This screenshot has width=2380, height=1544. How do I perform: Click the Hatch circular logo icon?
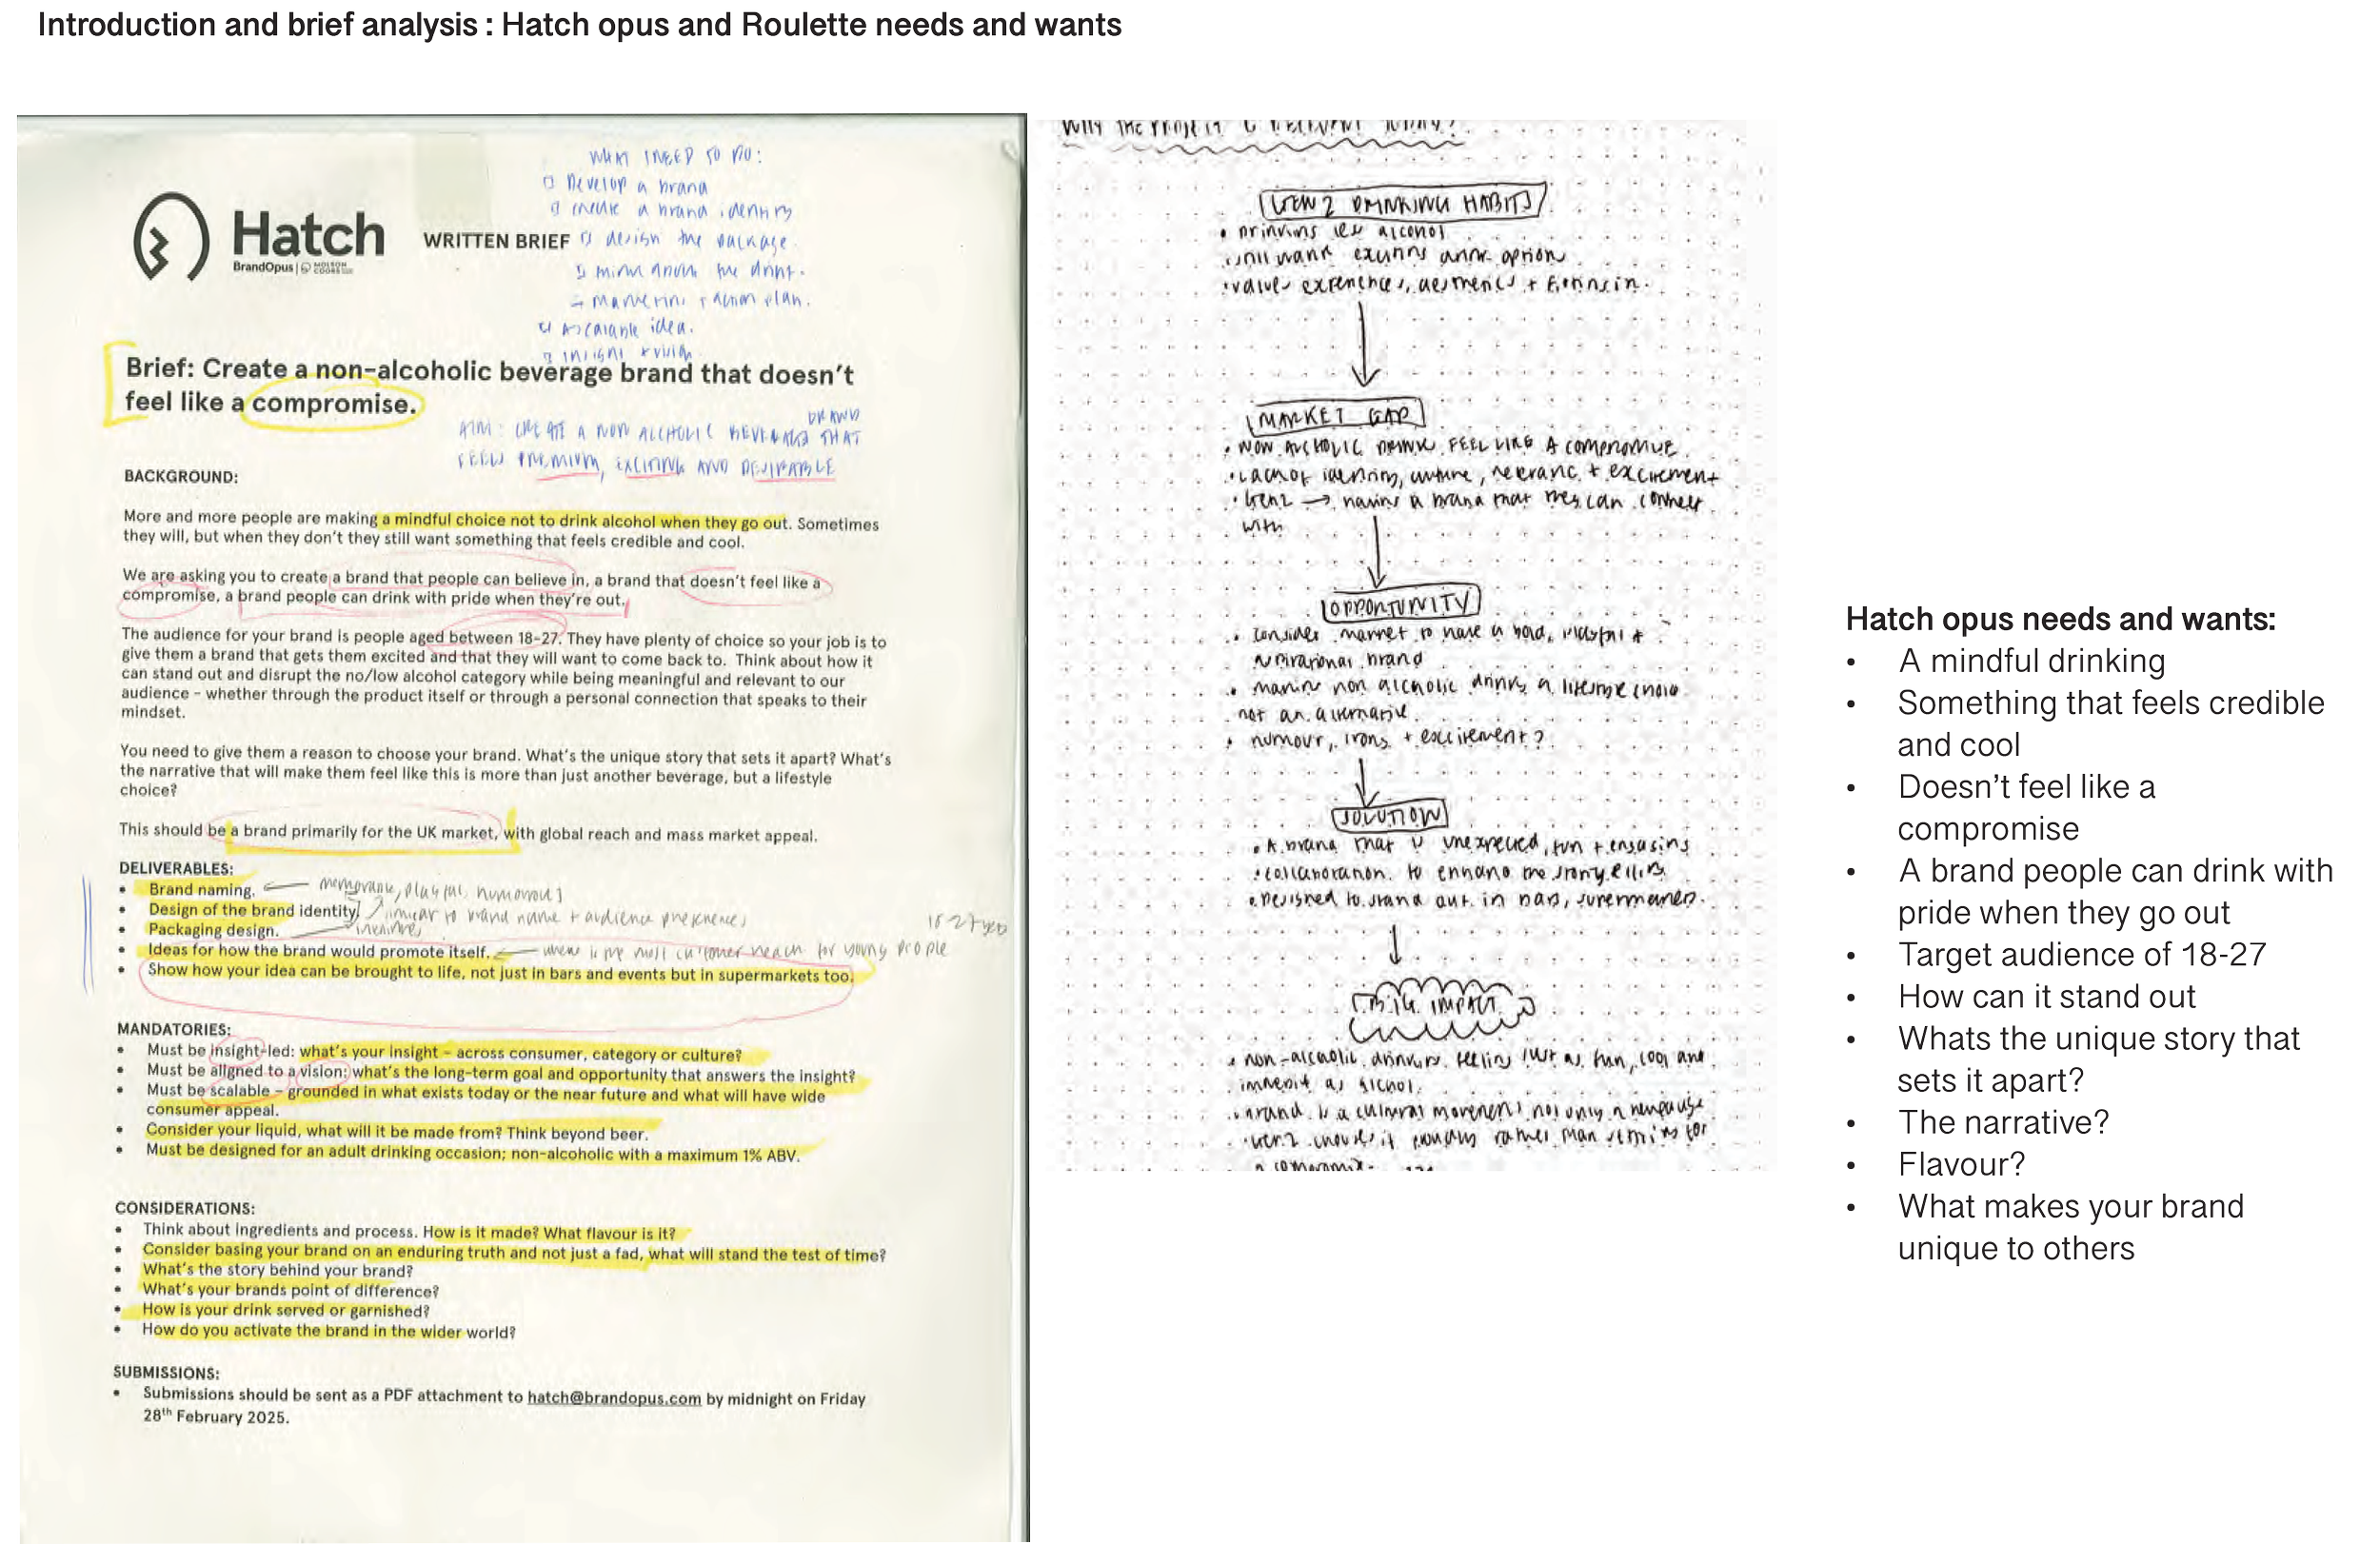(170, 236)
